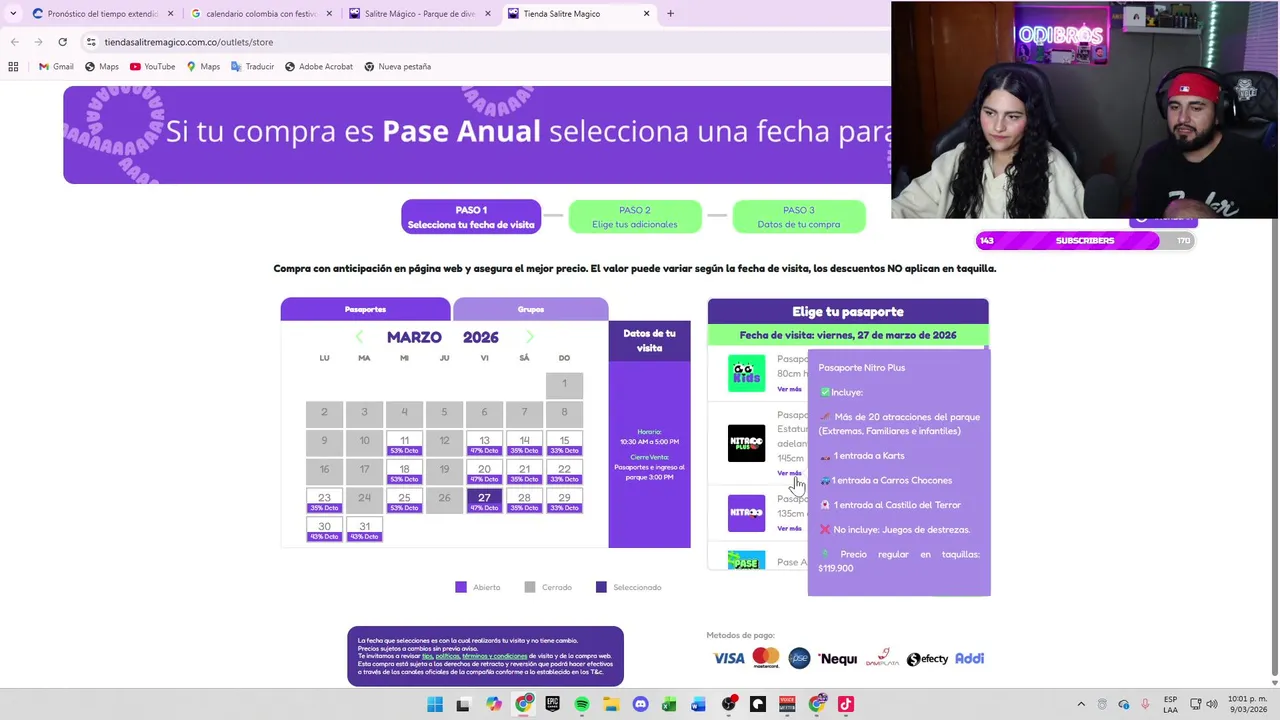The image size is (1280, 720).
Task: Open Copilot from the taskbar
Action: coord(494,704)
